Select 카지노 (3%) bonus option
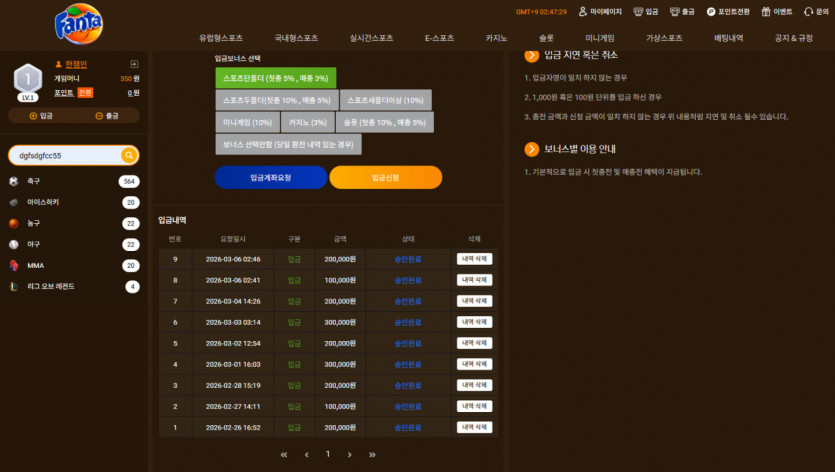 (x=307, y=122)
